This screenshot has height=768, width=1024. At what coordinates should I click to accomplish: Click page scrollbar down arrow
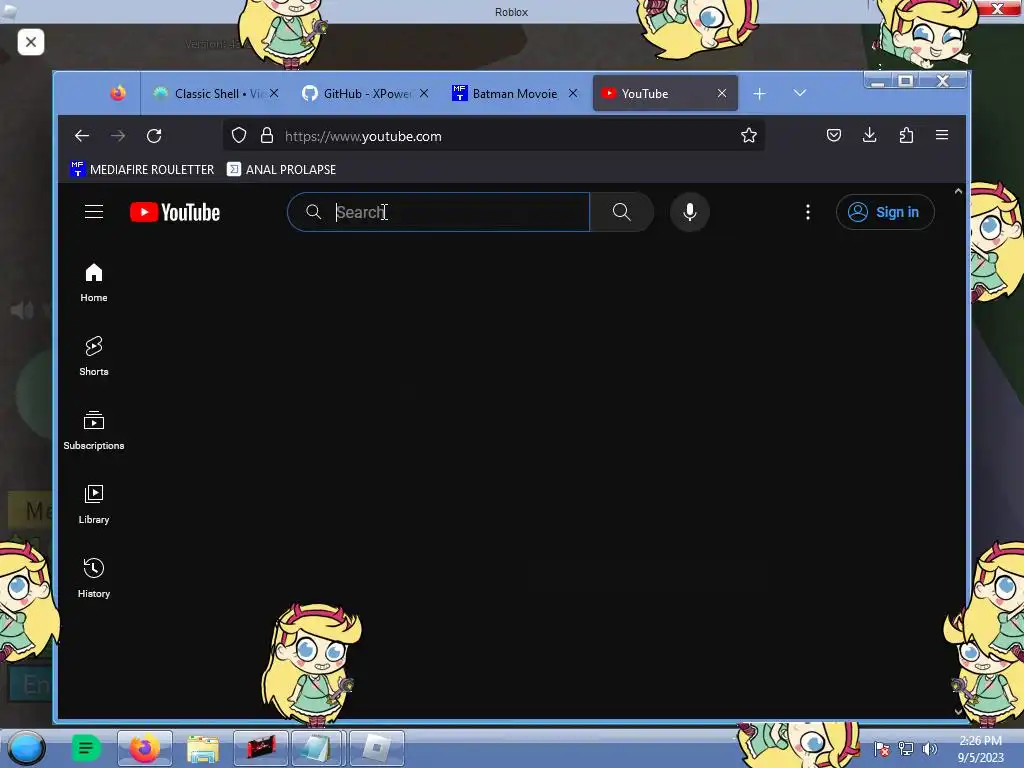pos(958,711)
